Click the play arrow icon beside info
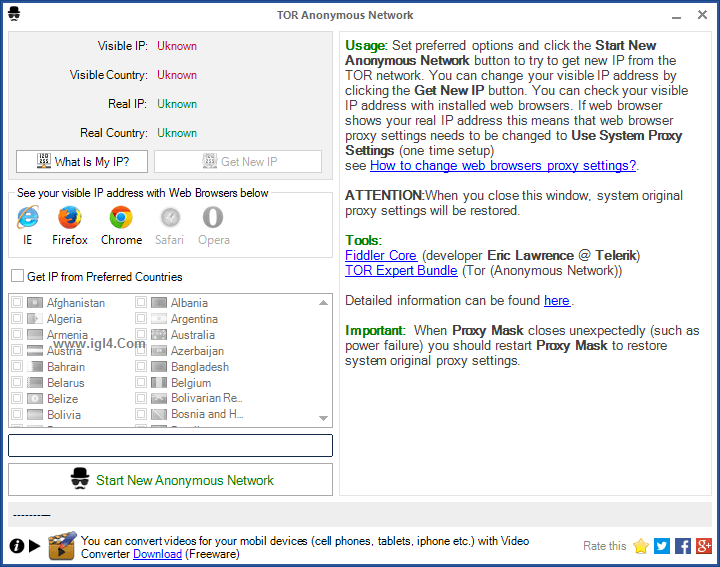 [34, 546]
